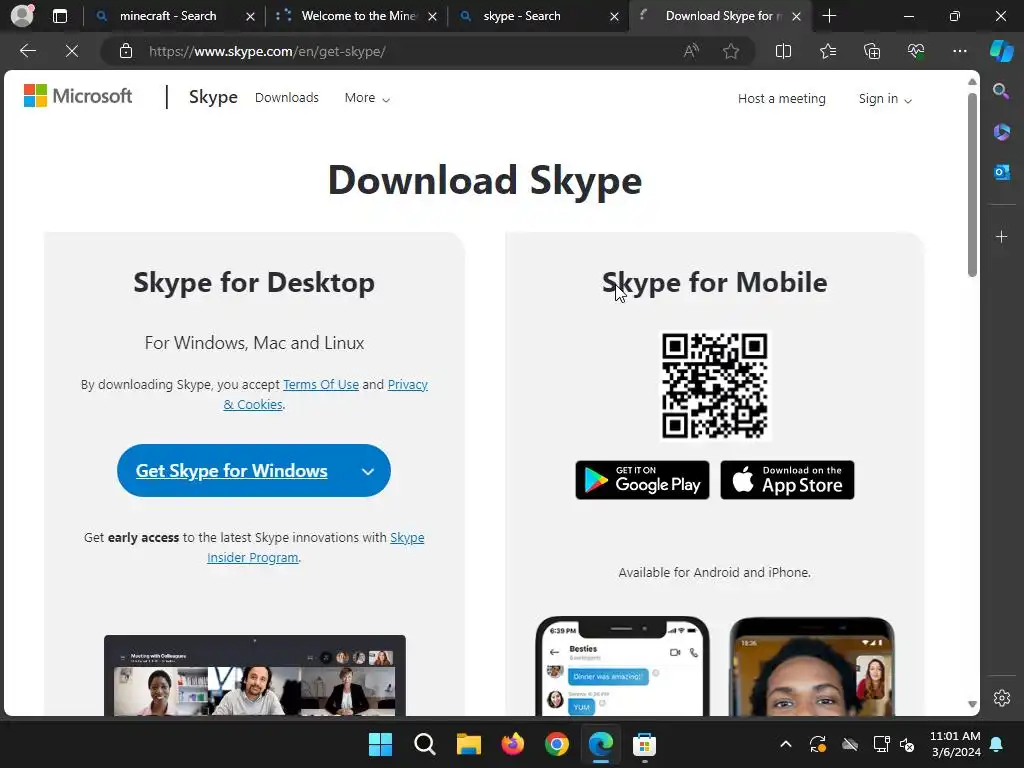Close the minecraft - Search tab
This screenshot has width=1024, height=768.
pyautogui.click(x=250, y=16)
